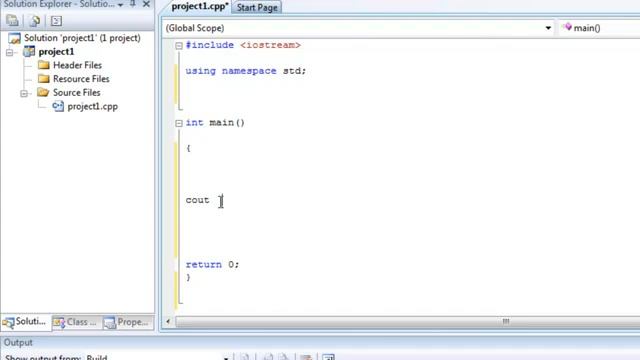This screenshot has width=640, height=360.
Task: Select the project1 project name
Action: click(56, 52)
